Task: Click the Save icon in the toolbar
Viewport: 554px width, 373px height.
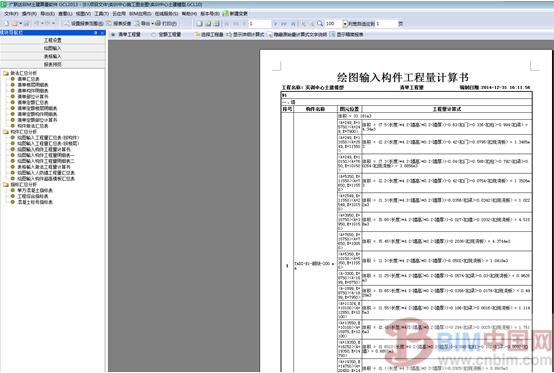Action: tap(26, 23)
